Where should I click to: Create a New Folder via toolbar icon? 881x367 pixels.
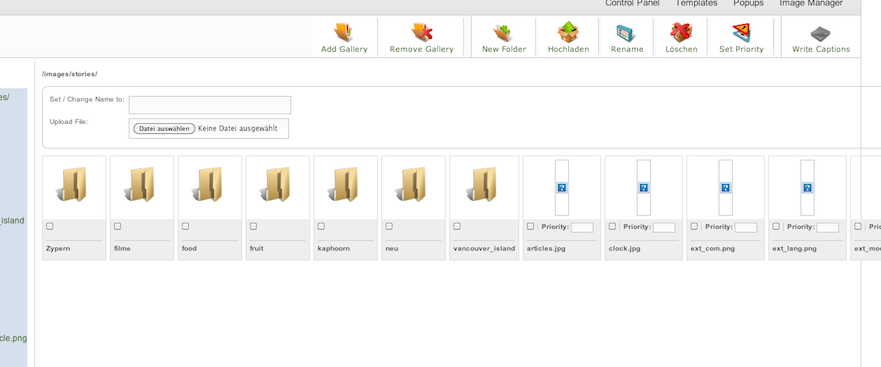coord(503,33)
